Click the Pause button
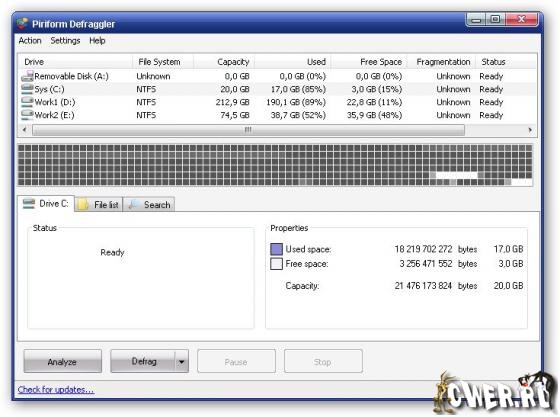 [x=236, y=362]
